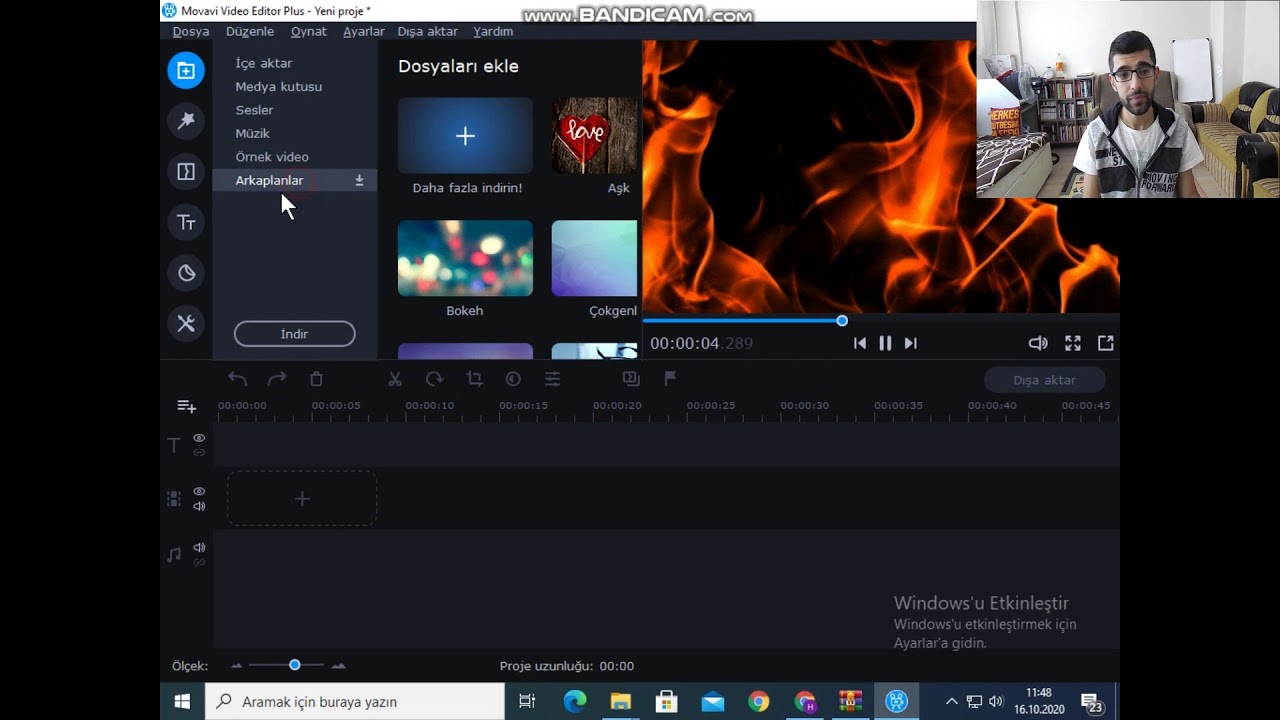Open Google Chrome from taskbar
The width and height of the screenshot is (1280, 720).
(759, 702)
